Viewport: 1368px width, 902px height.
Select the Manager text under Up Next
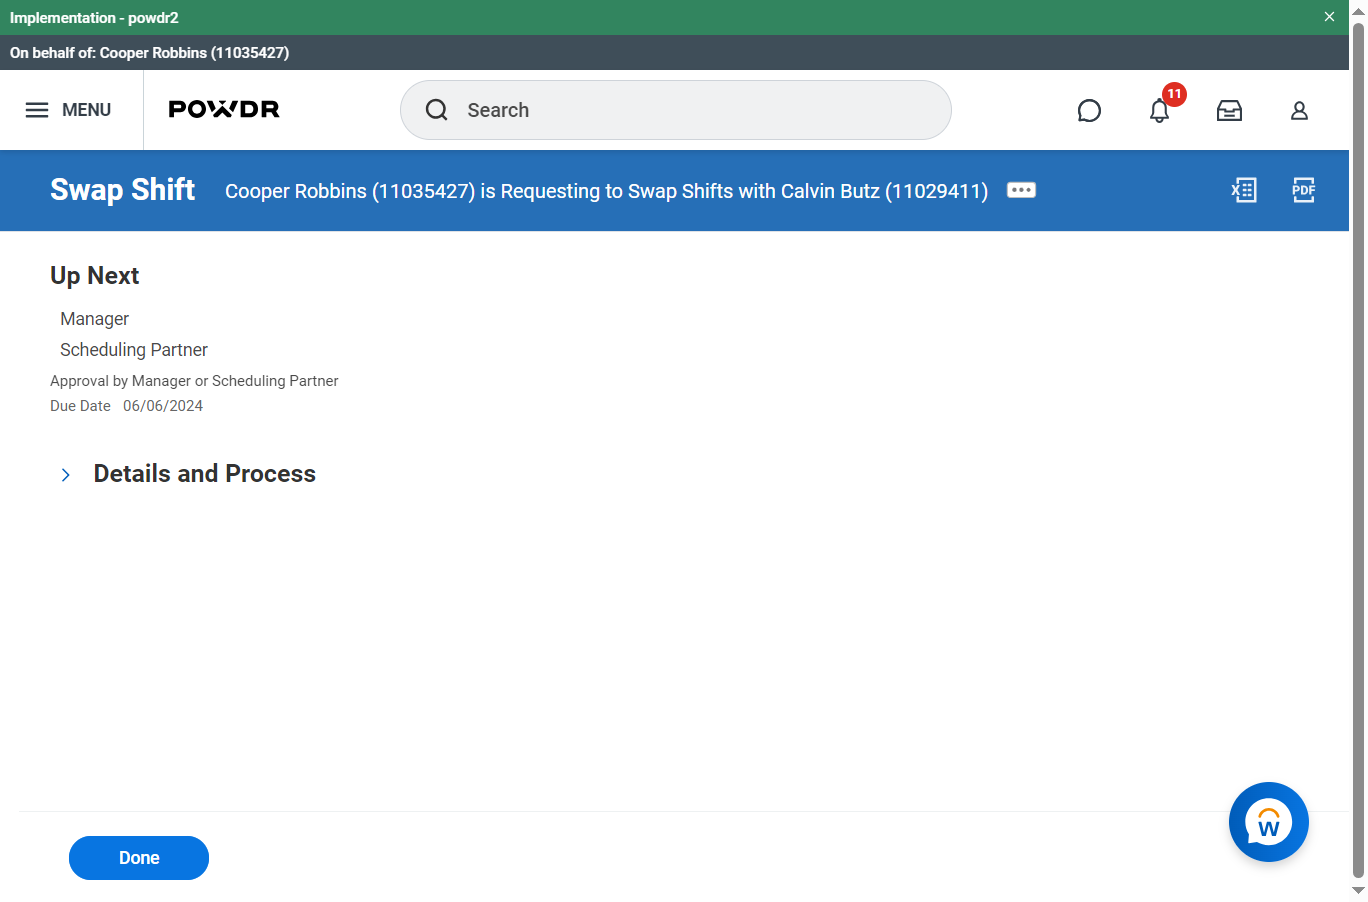[95, 319]
